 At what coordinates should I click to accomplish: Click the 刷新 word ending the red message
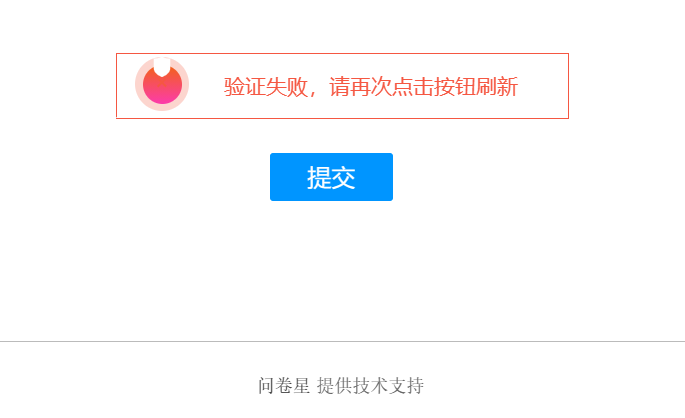point(497,86)
